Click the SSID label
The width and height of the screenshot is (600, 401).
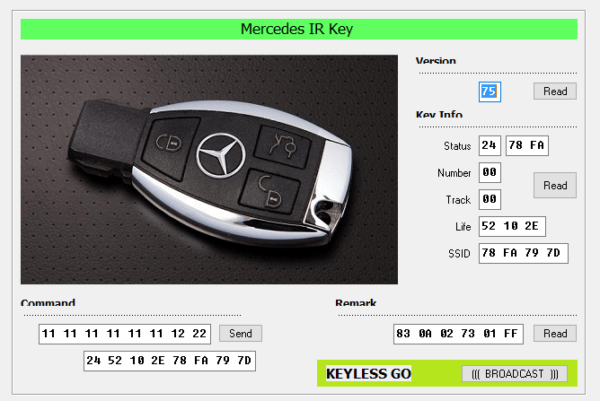pos(459,254)
